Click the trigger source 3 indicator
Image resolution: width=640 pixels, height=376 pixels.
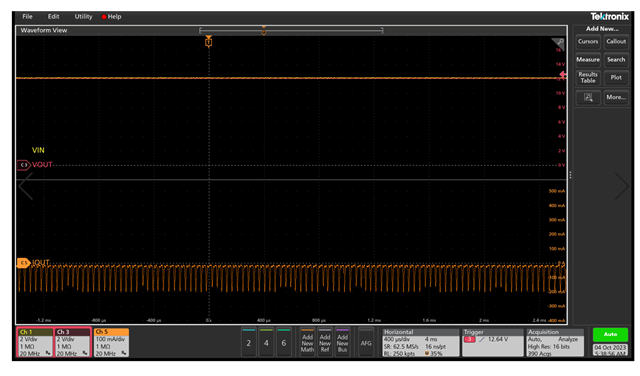[470, 339]
